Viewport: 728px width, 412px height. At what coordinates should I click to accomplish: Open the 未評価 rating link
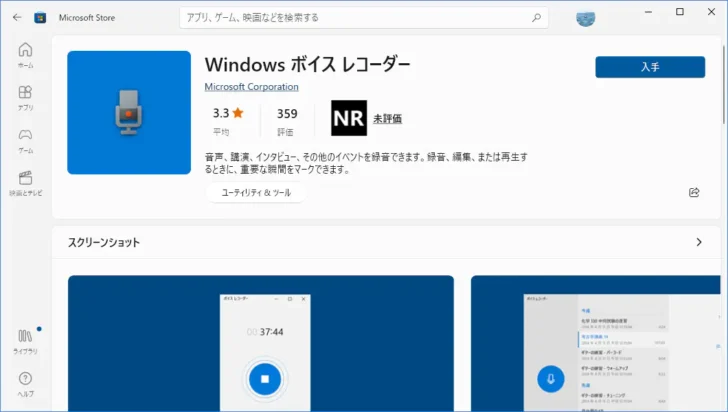388,119
